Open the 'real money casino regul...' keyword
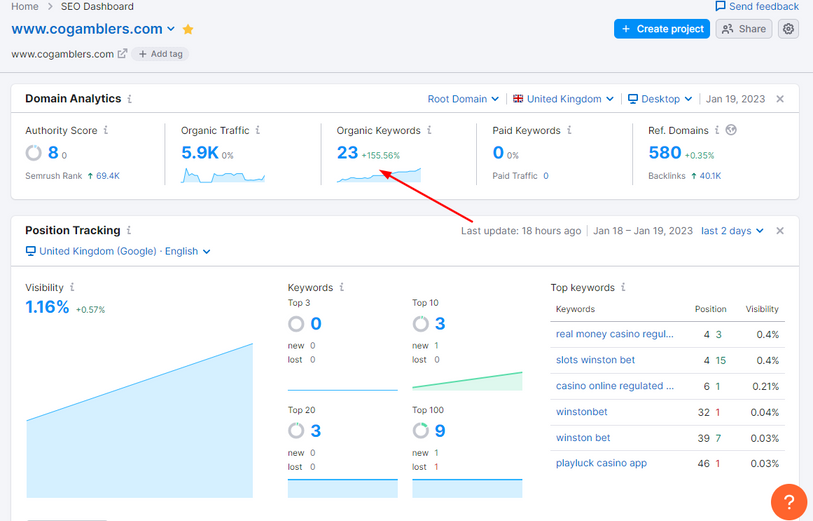 pyautogui.click(x=614, y=334)
